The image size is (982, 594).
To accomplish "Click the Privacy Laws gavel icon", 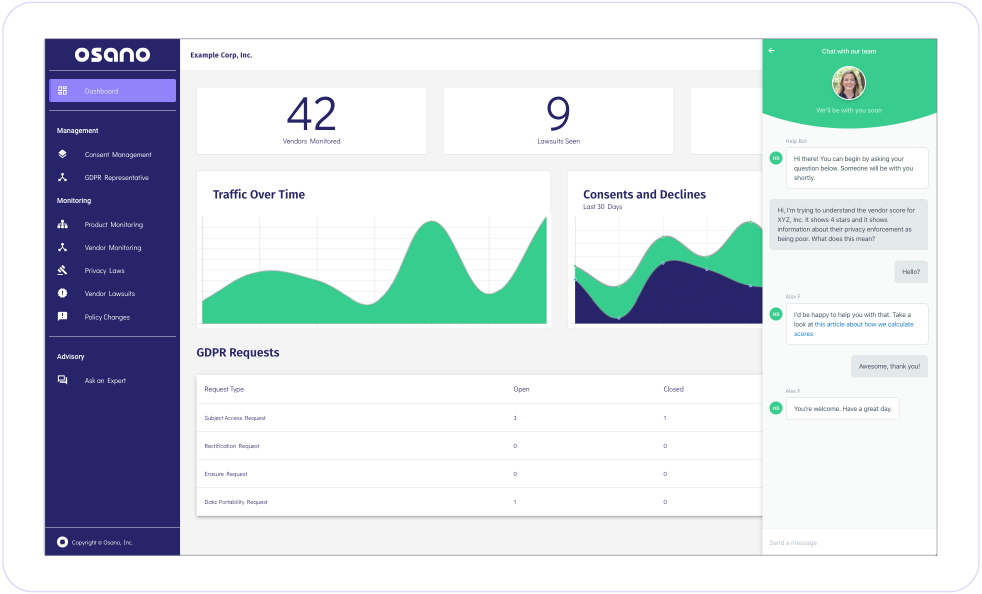I will pos(62,270).
